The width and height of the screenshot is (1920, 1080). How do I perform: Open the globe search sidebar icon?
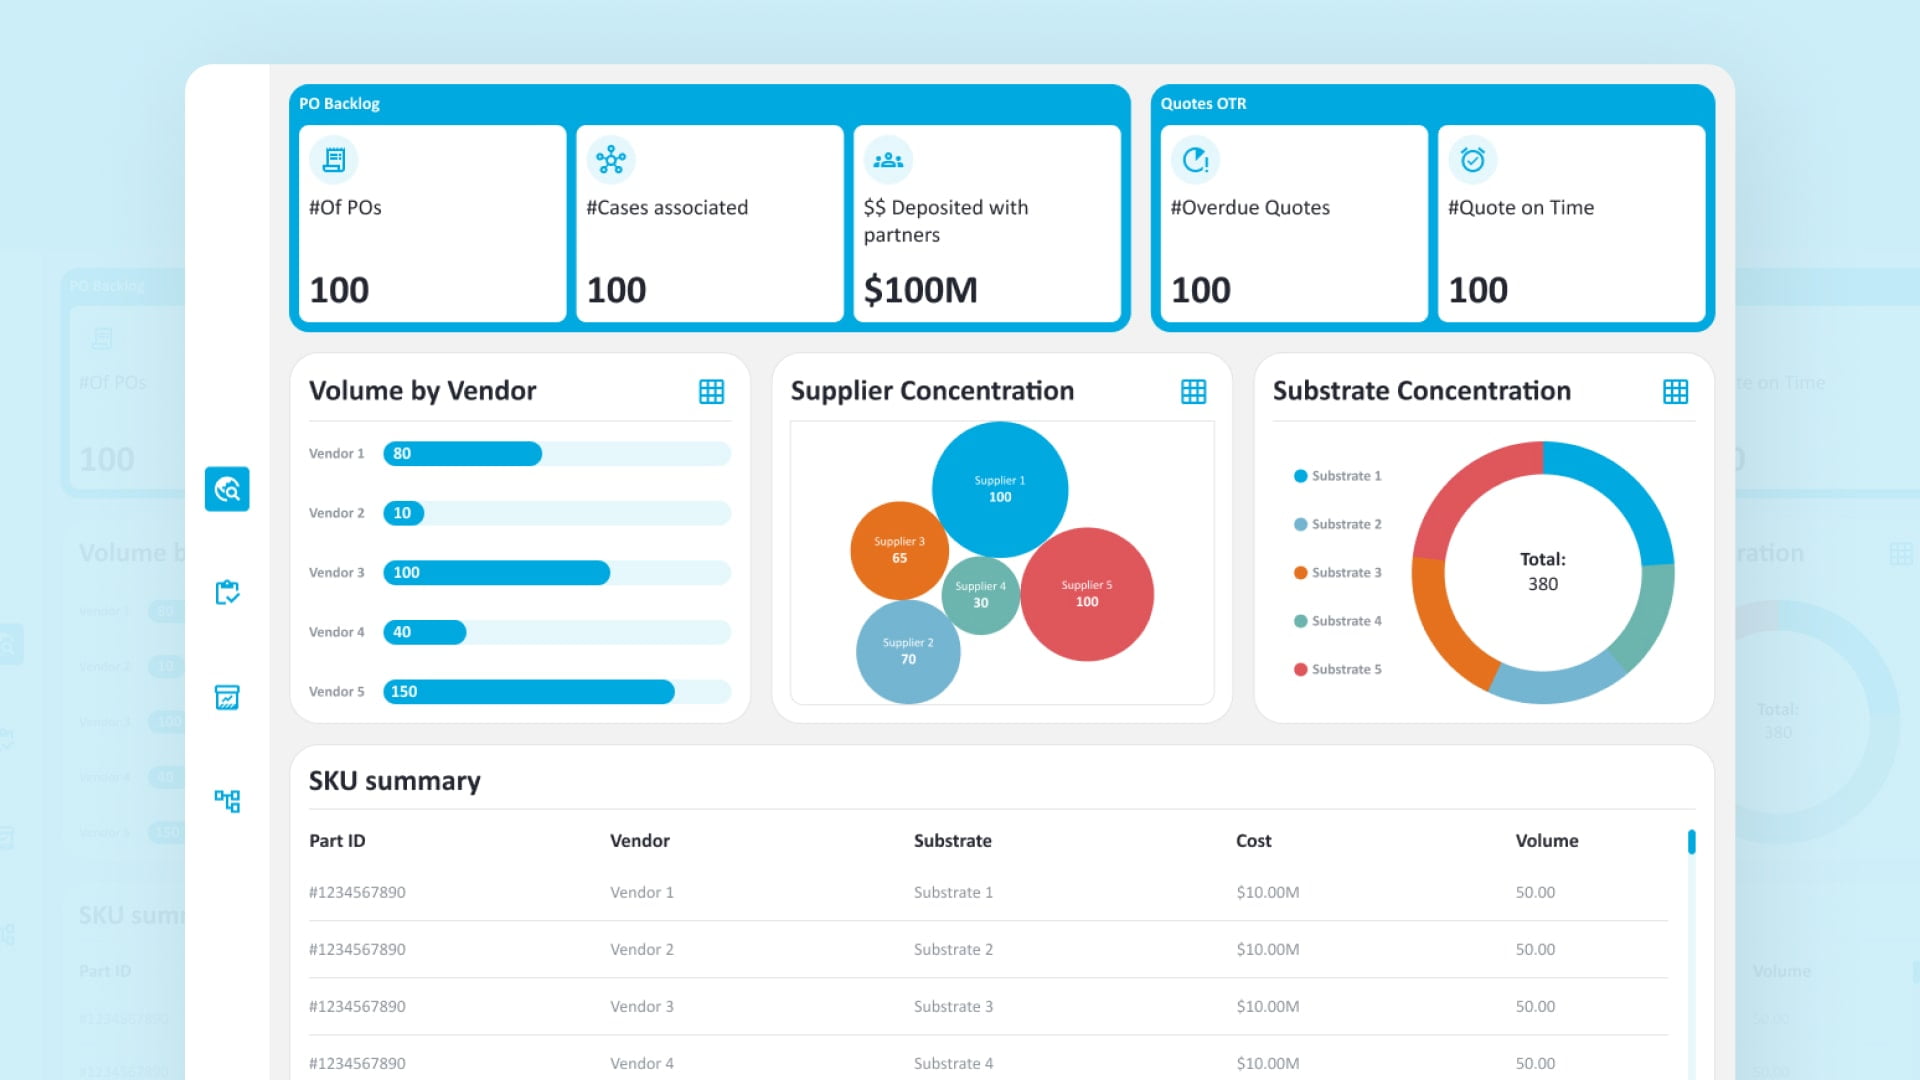[227, 489]
